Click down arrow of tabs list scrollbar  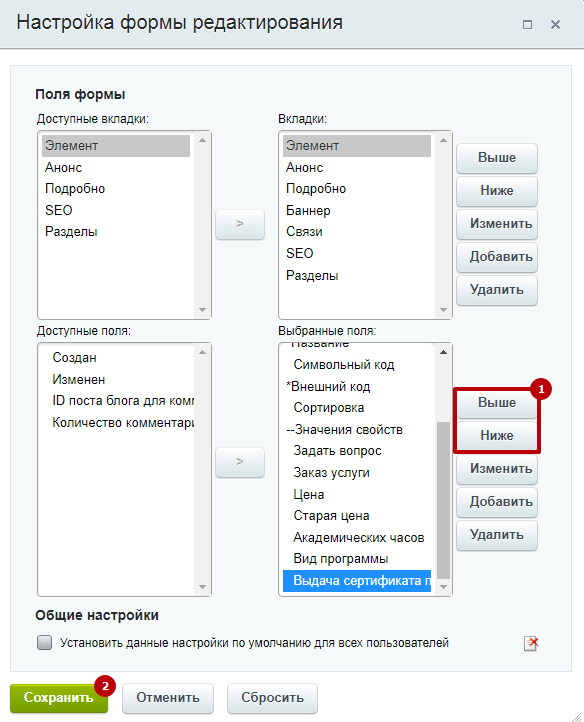(x=444, y=310)
